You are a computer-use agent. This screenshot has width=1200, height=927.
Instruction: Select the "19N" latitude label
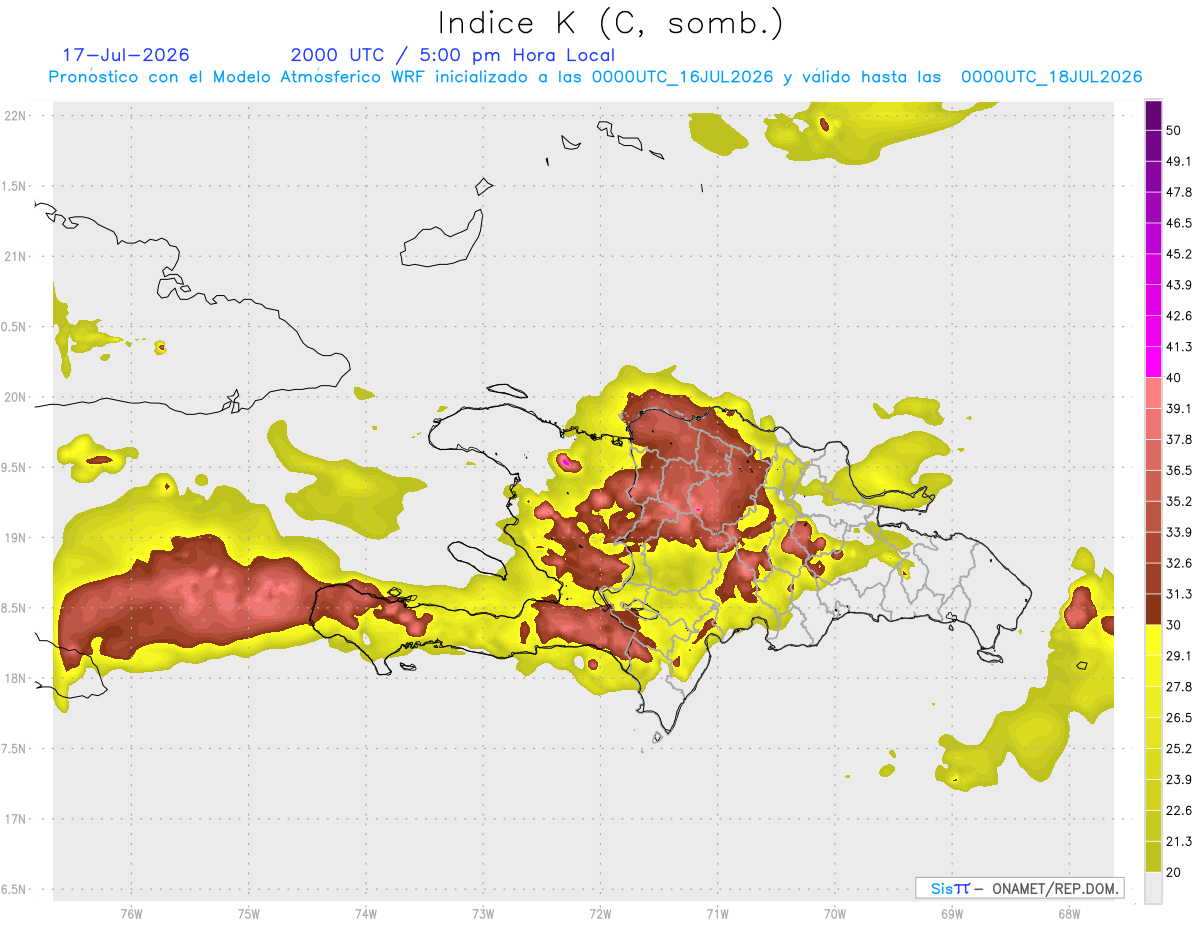[x=16, y=537]
